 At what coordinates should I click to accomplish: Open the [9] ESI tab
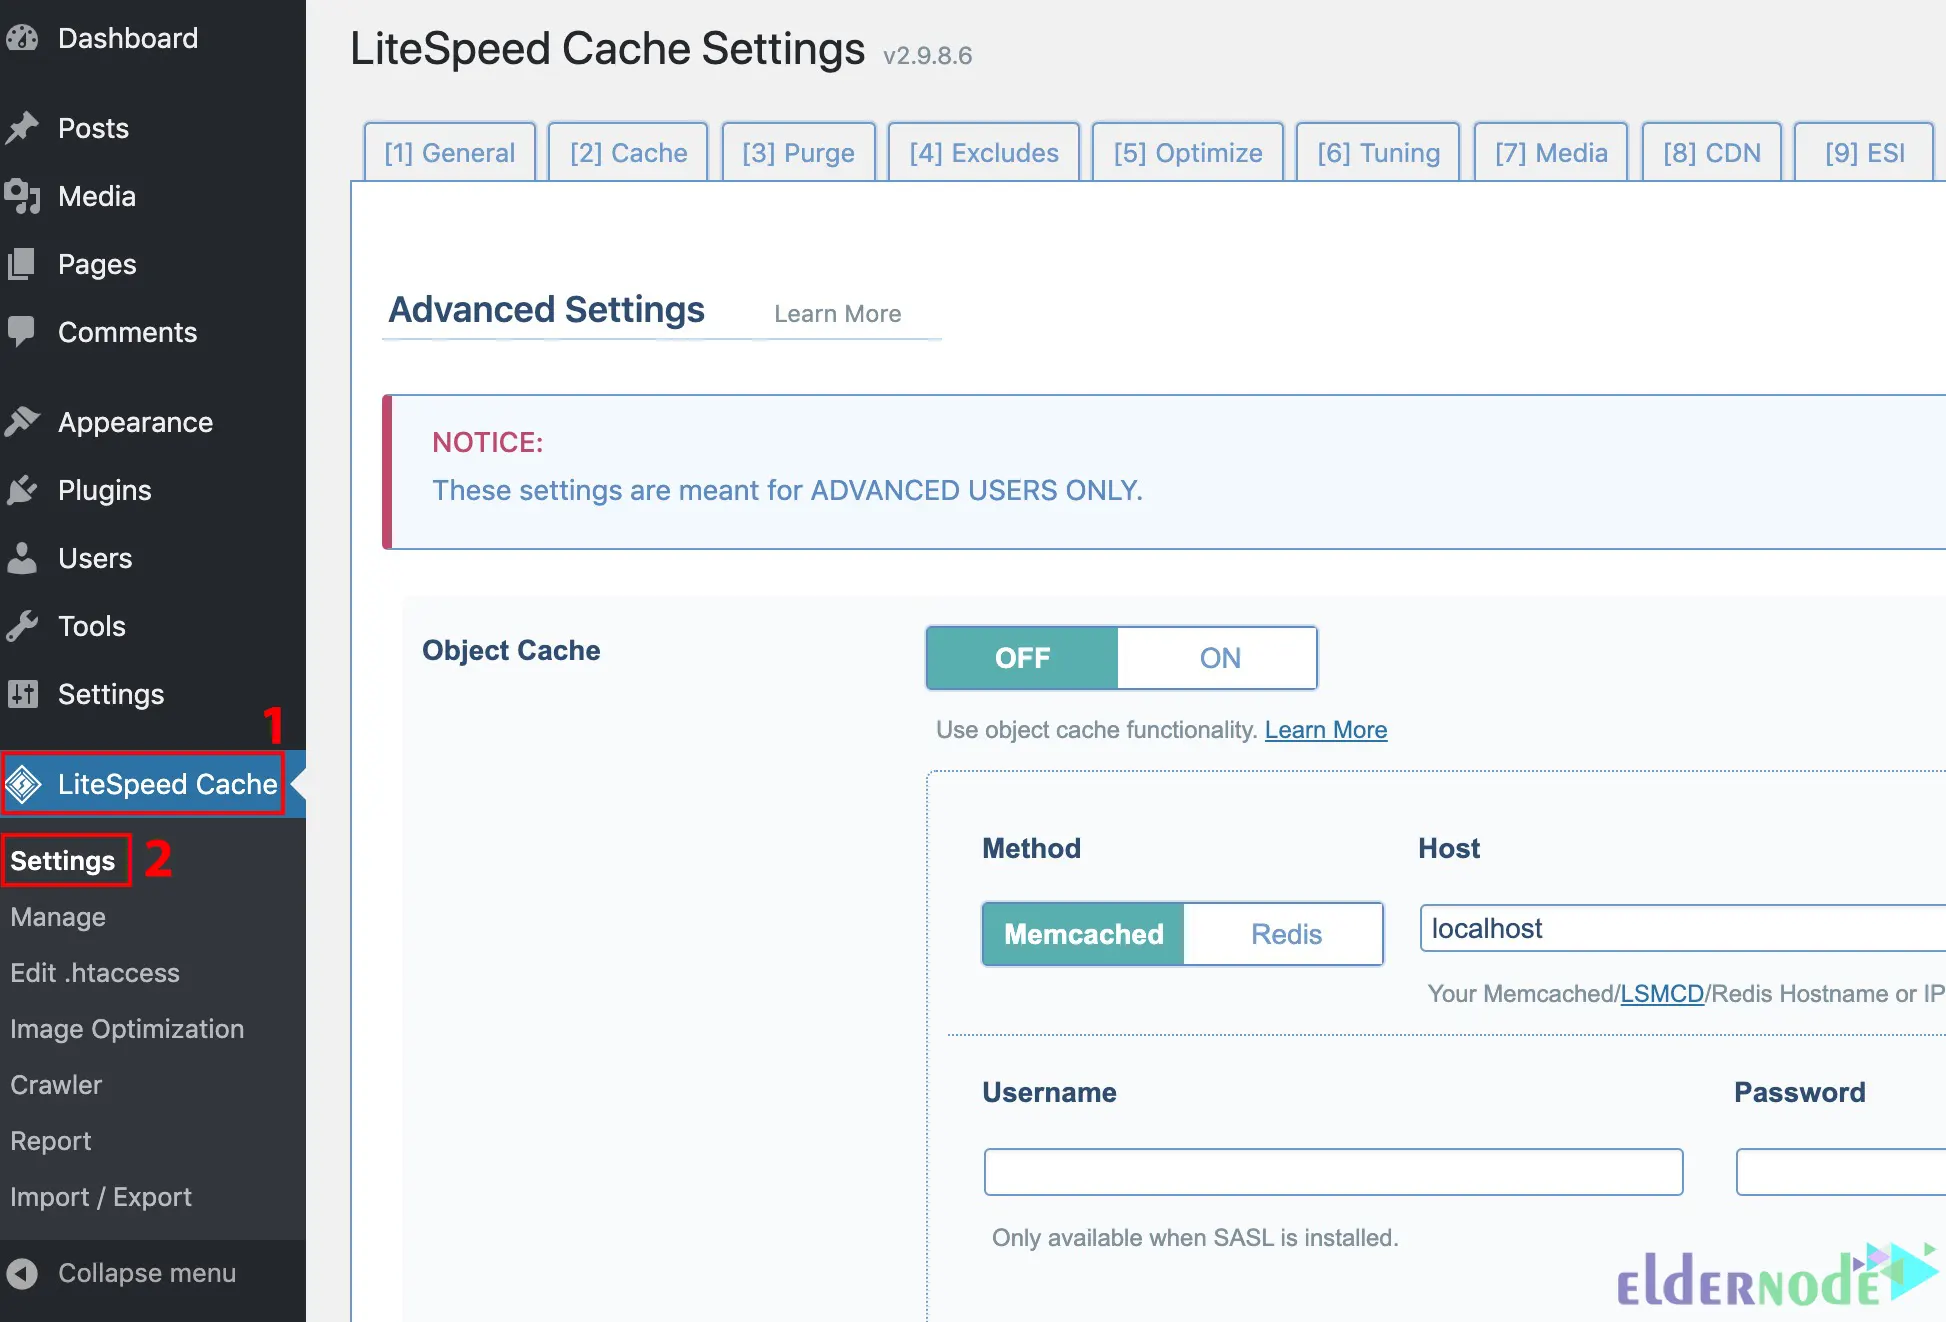click(x=1864, y=153)
